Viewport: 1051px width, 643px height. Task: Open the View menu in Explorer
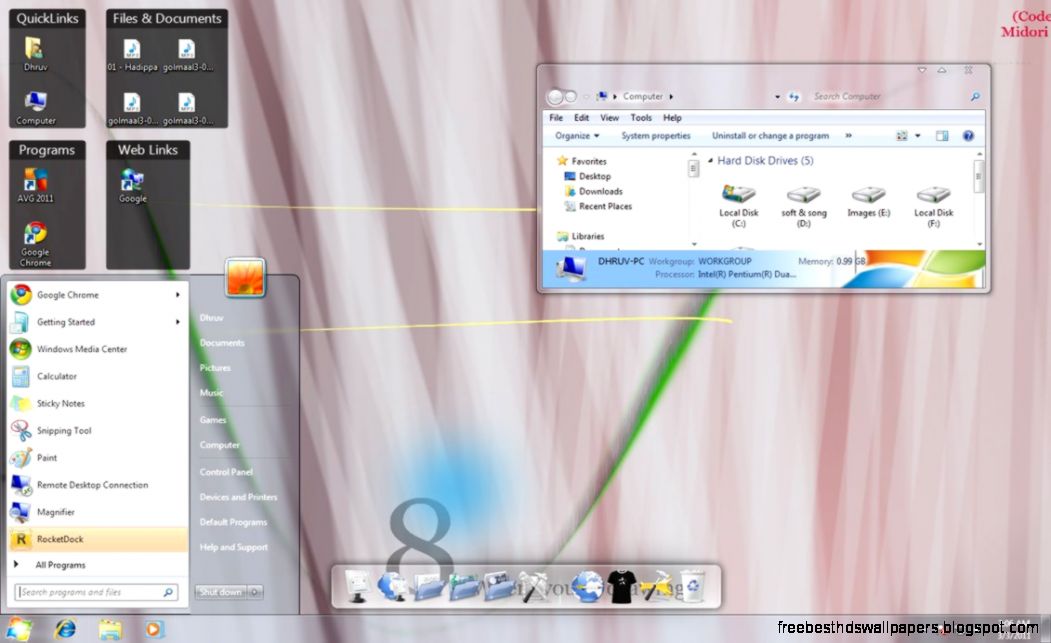point(609,117)
